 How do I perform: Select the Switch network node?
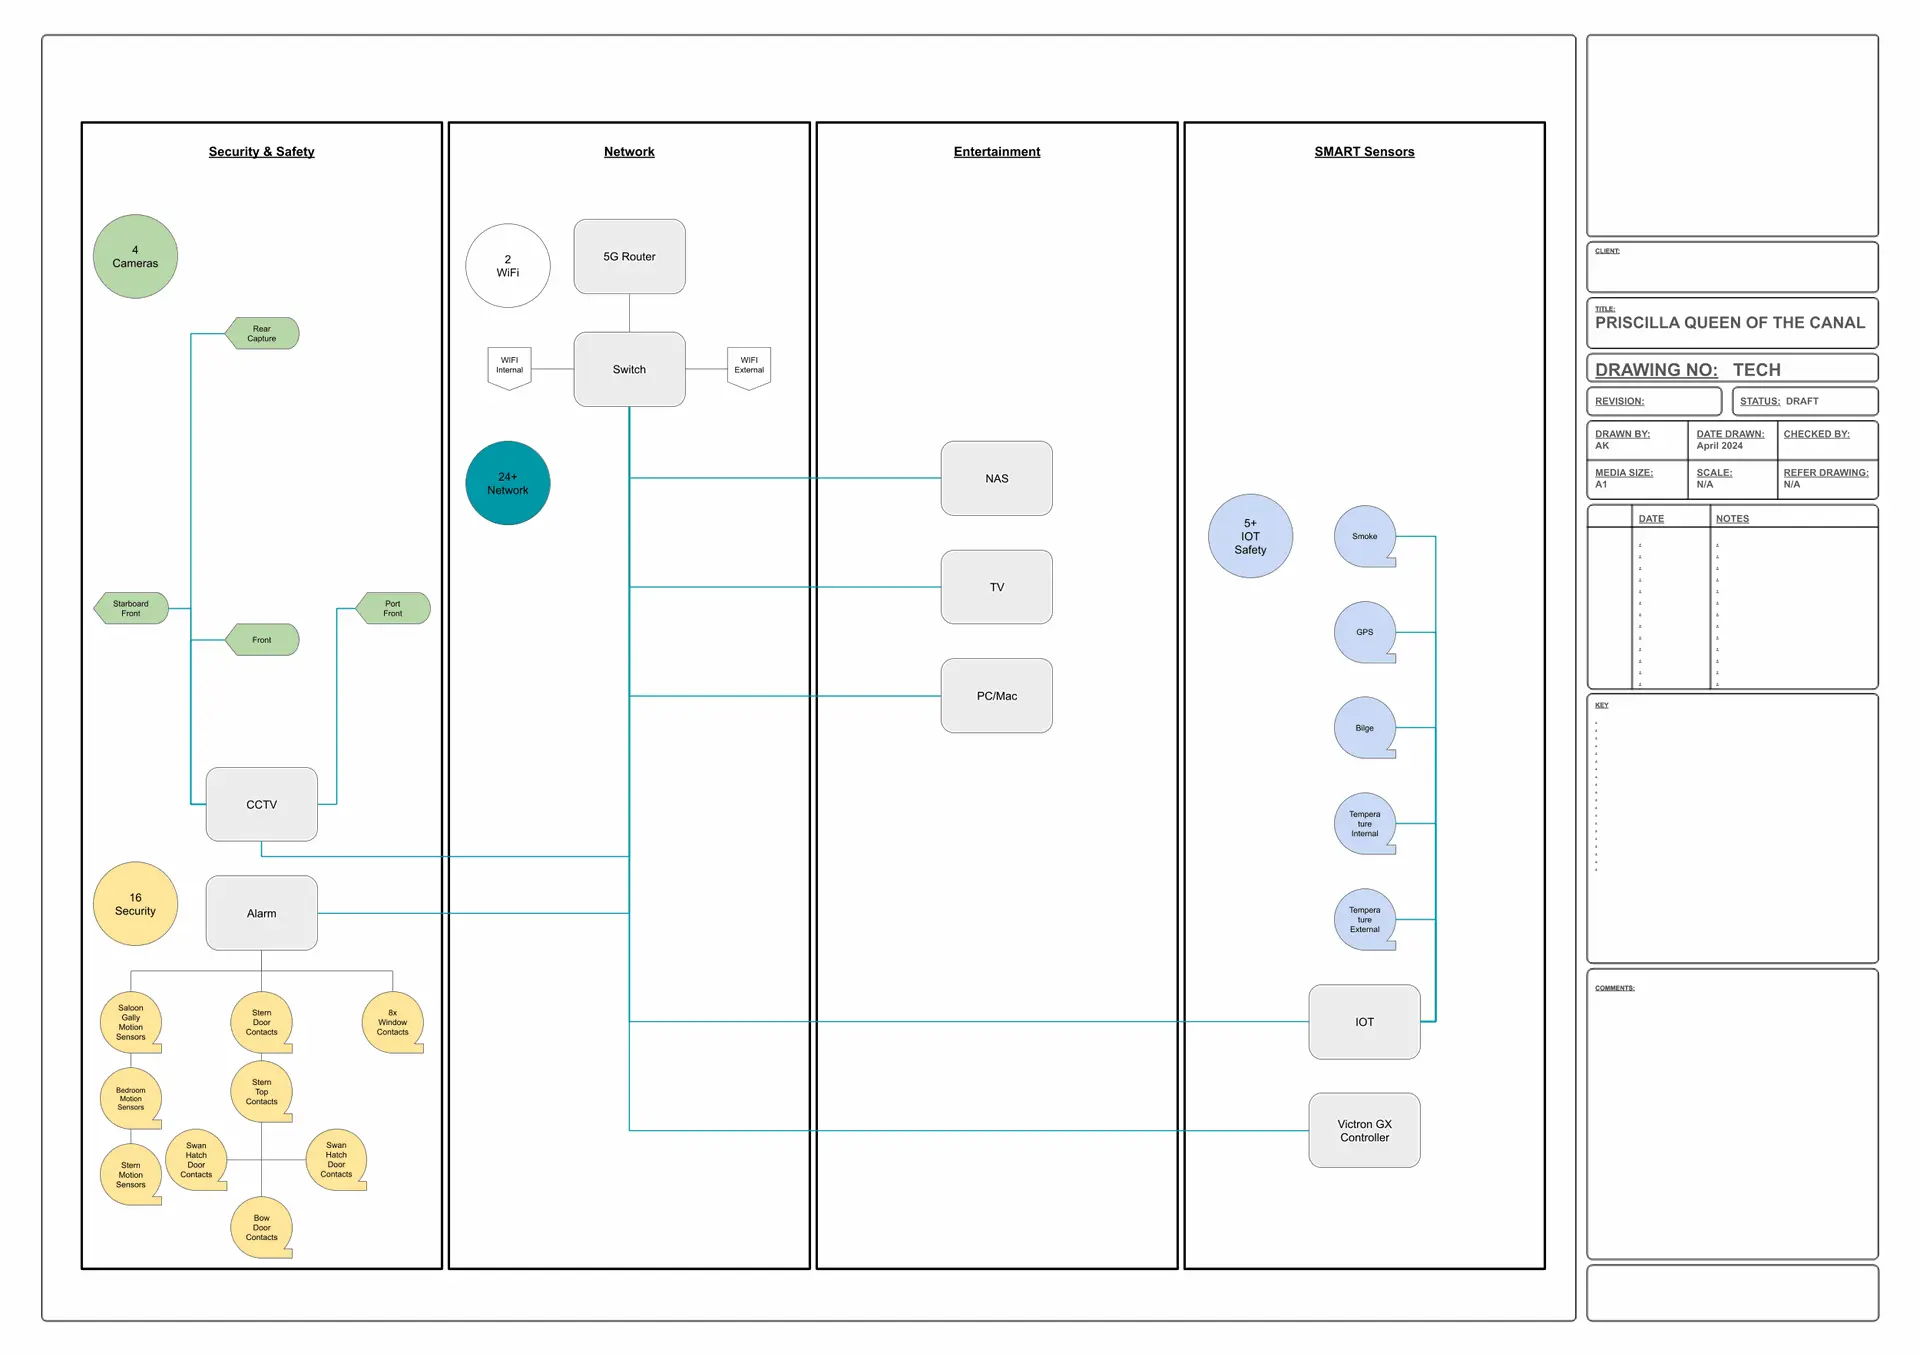tap(629, 369)
